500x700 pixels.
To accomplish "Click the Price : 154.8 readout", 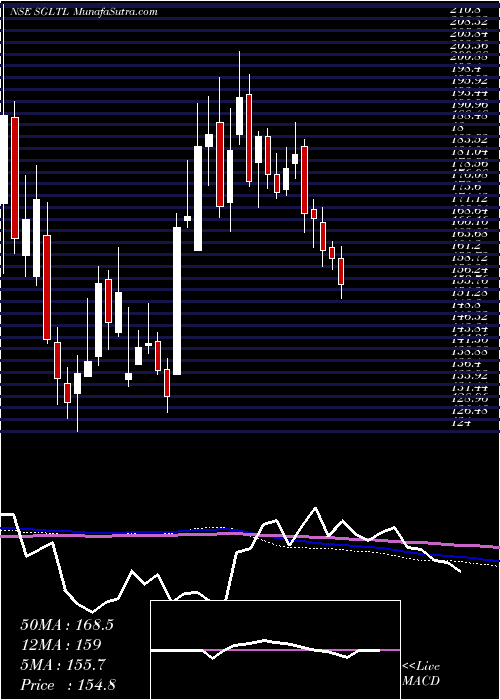I will [x=68, y=685].
